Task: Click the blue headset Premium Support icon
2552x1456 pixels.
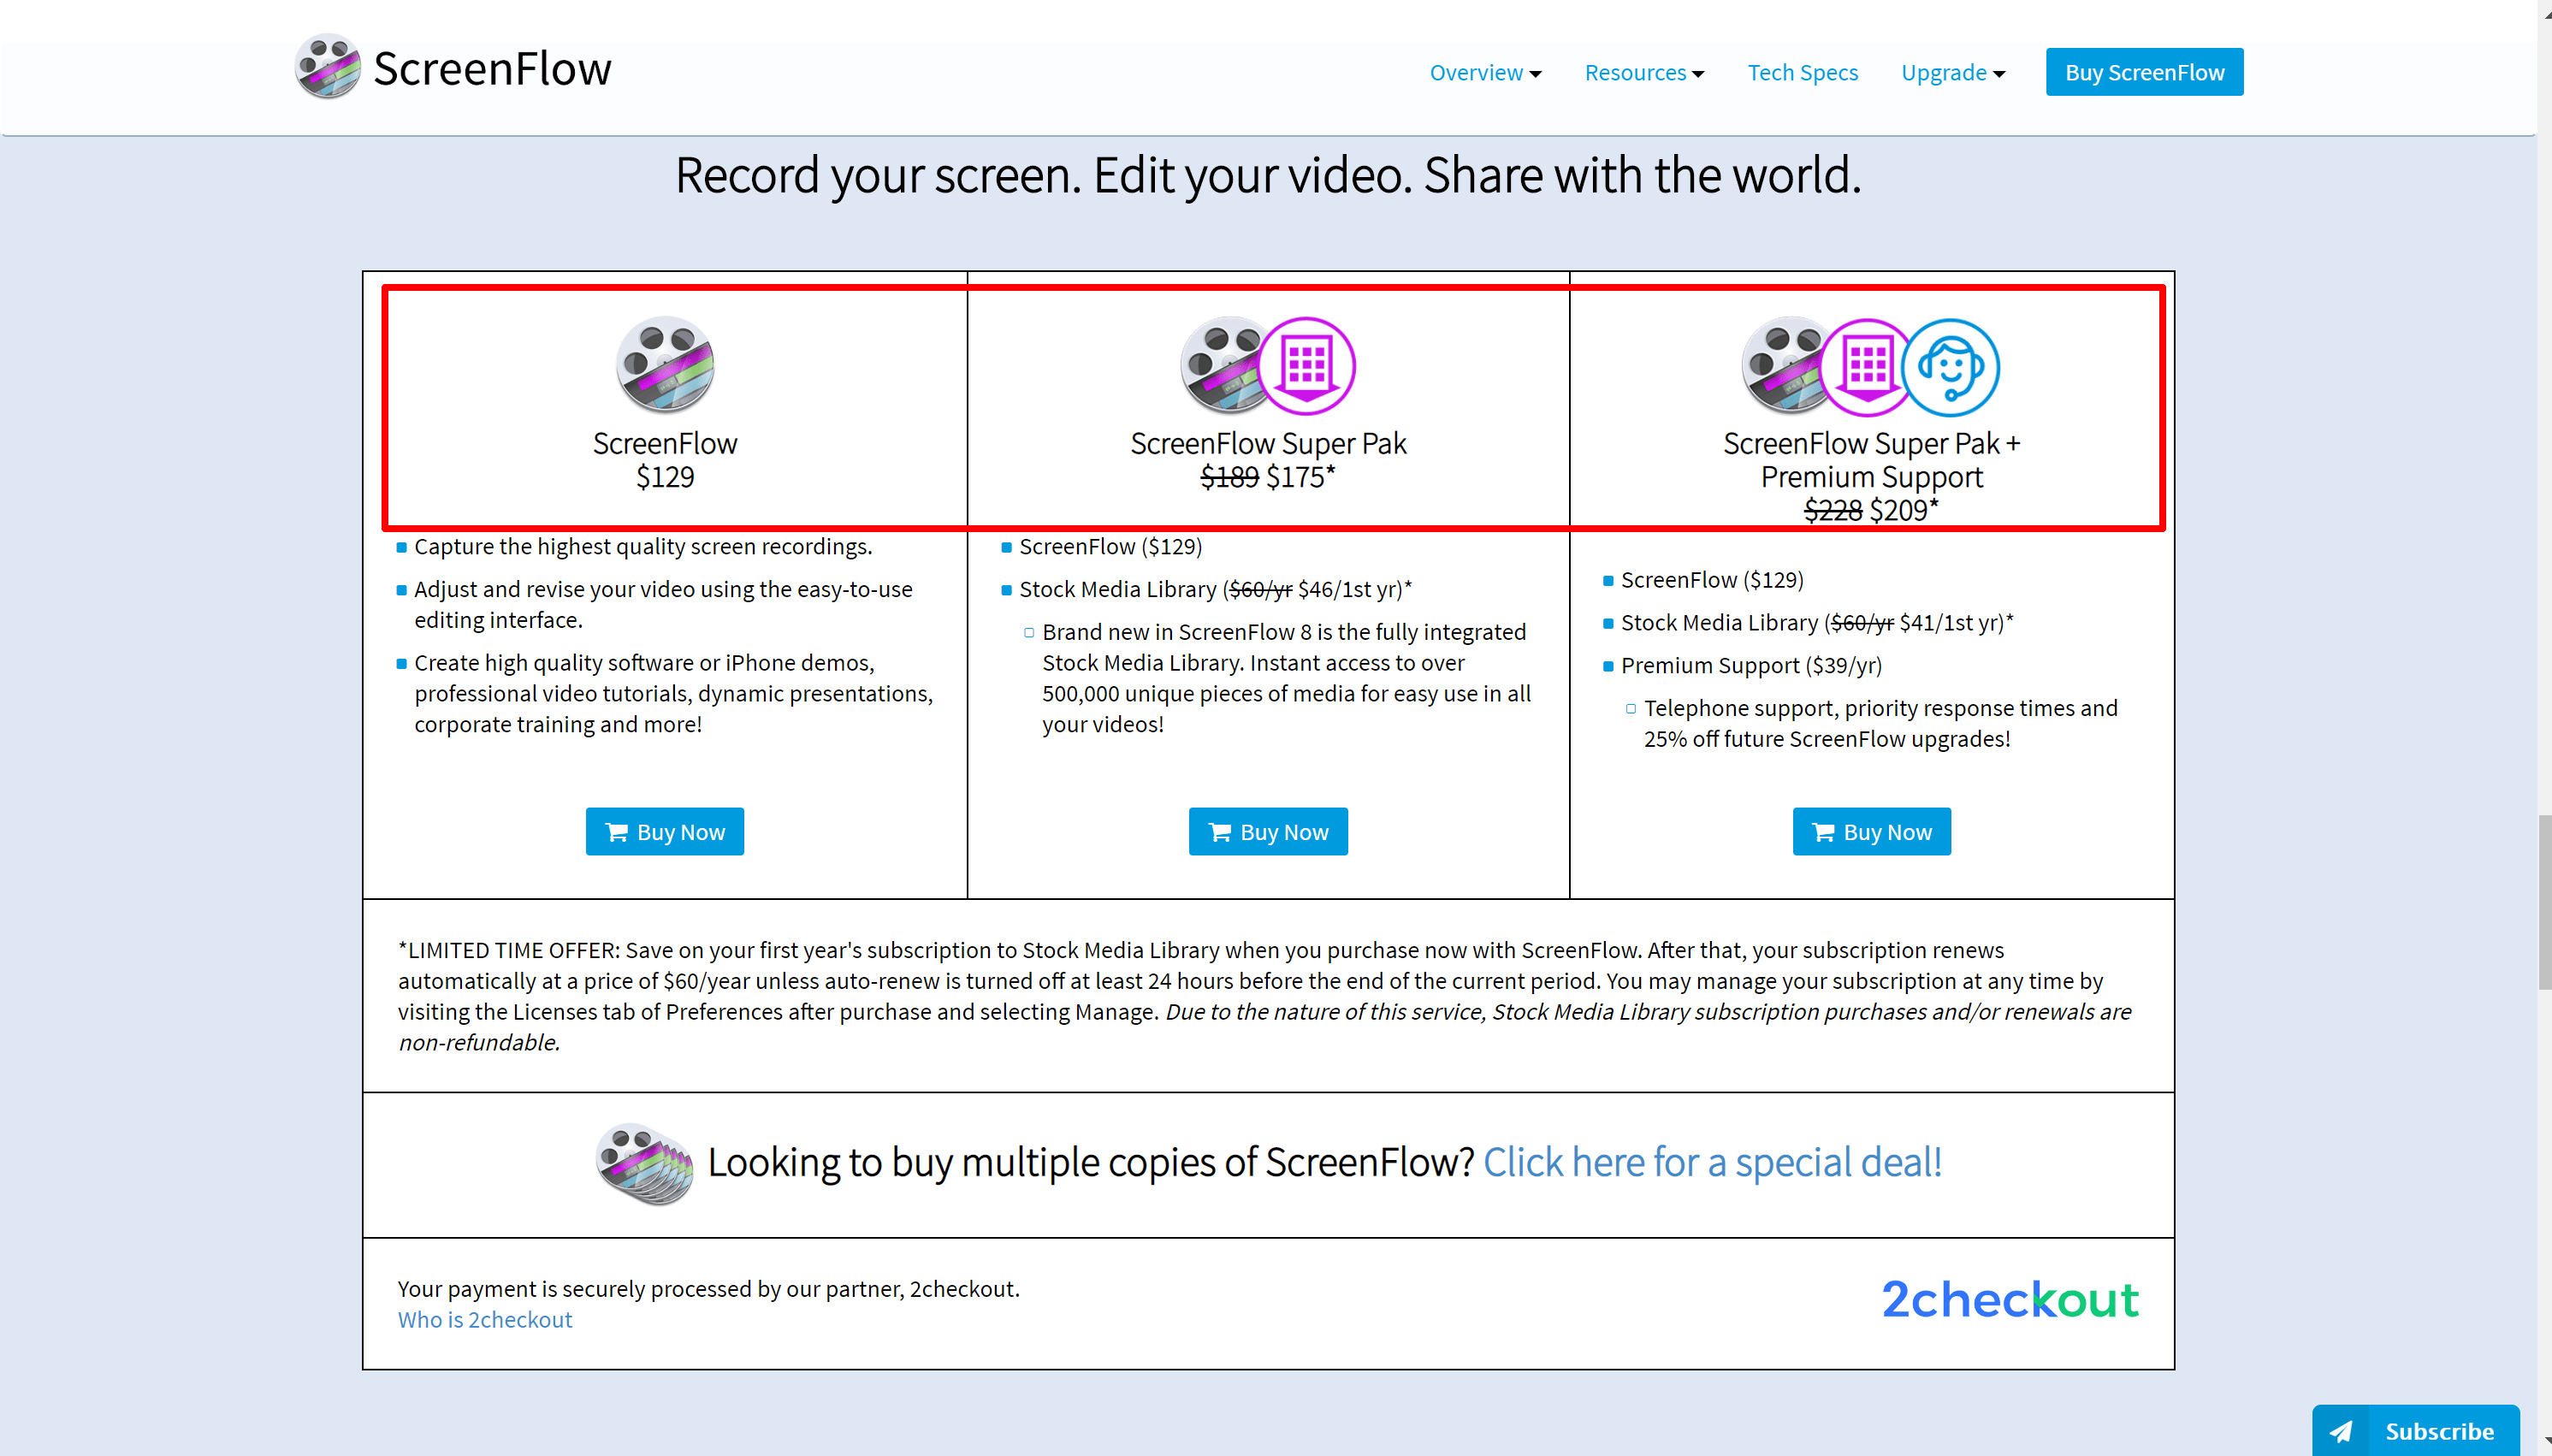Action: (x=1950, y=367)
